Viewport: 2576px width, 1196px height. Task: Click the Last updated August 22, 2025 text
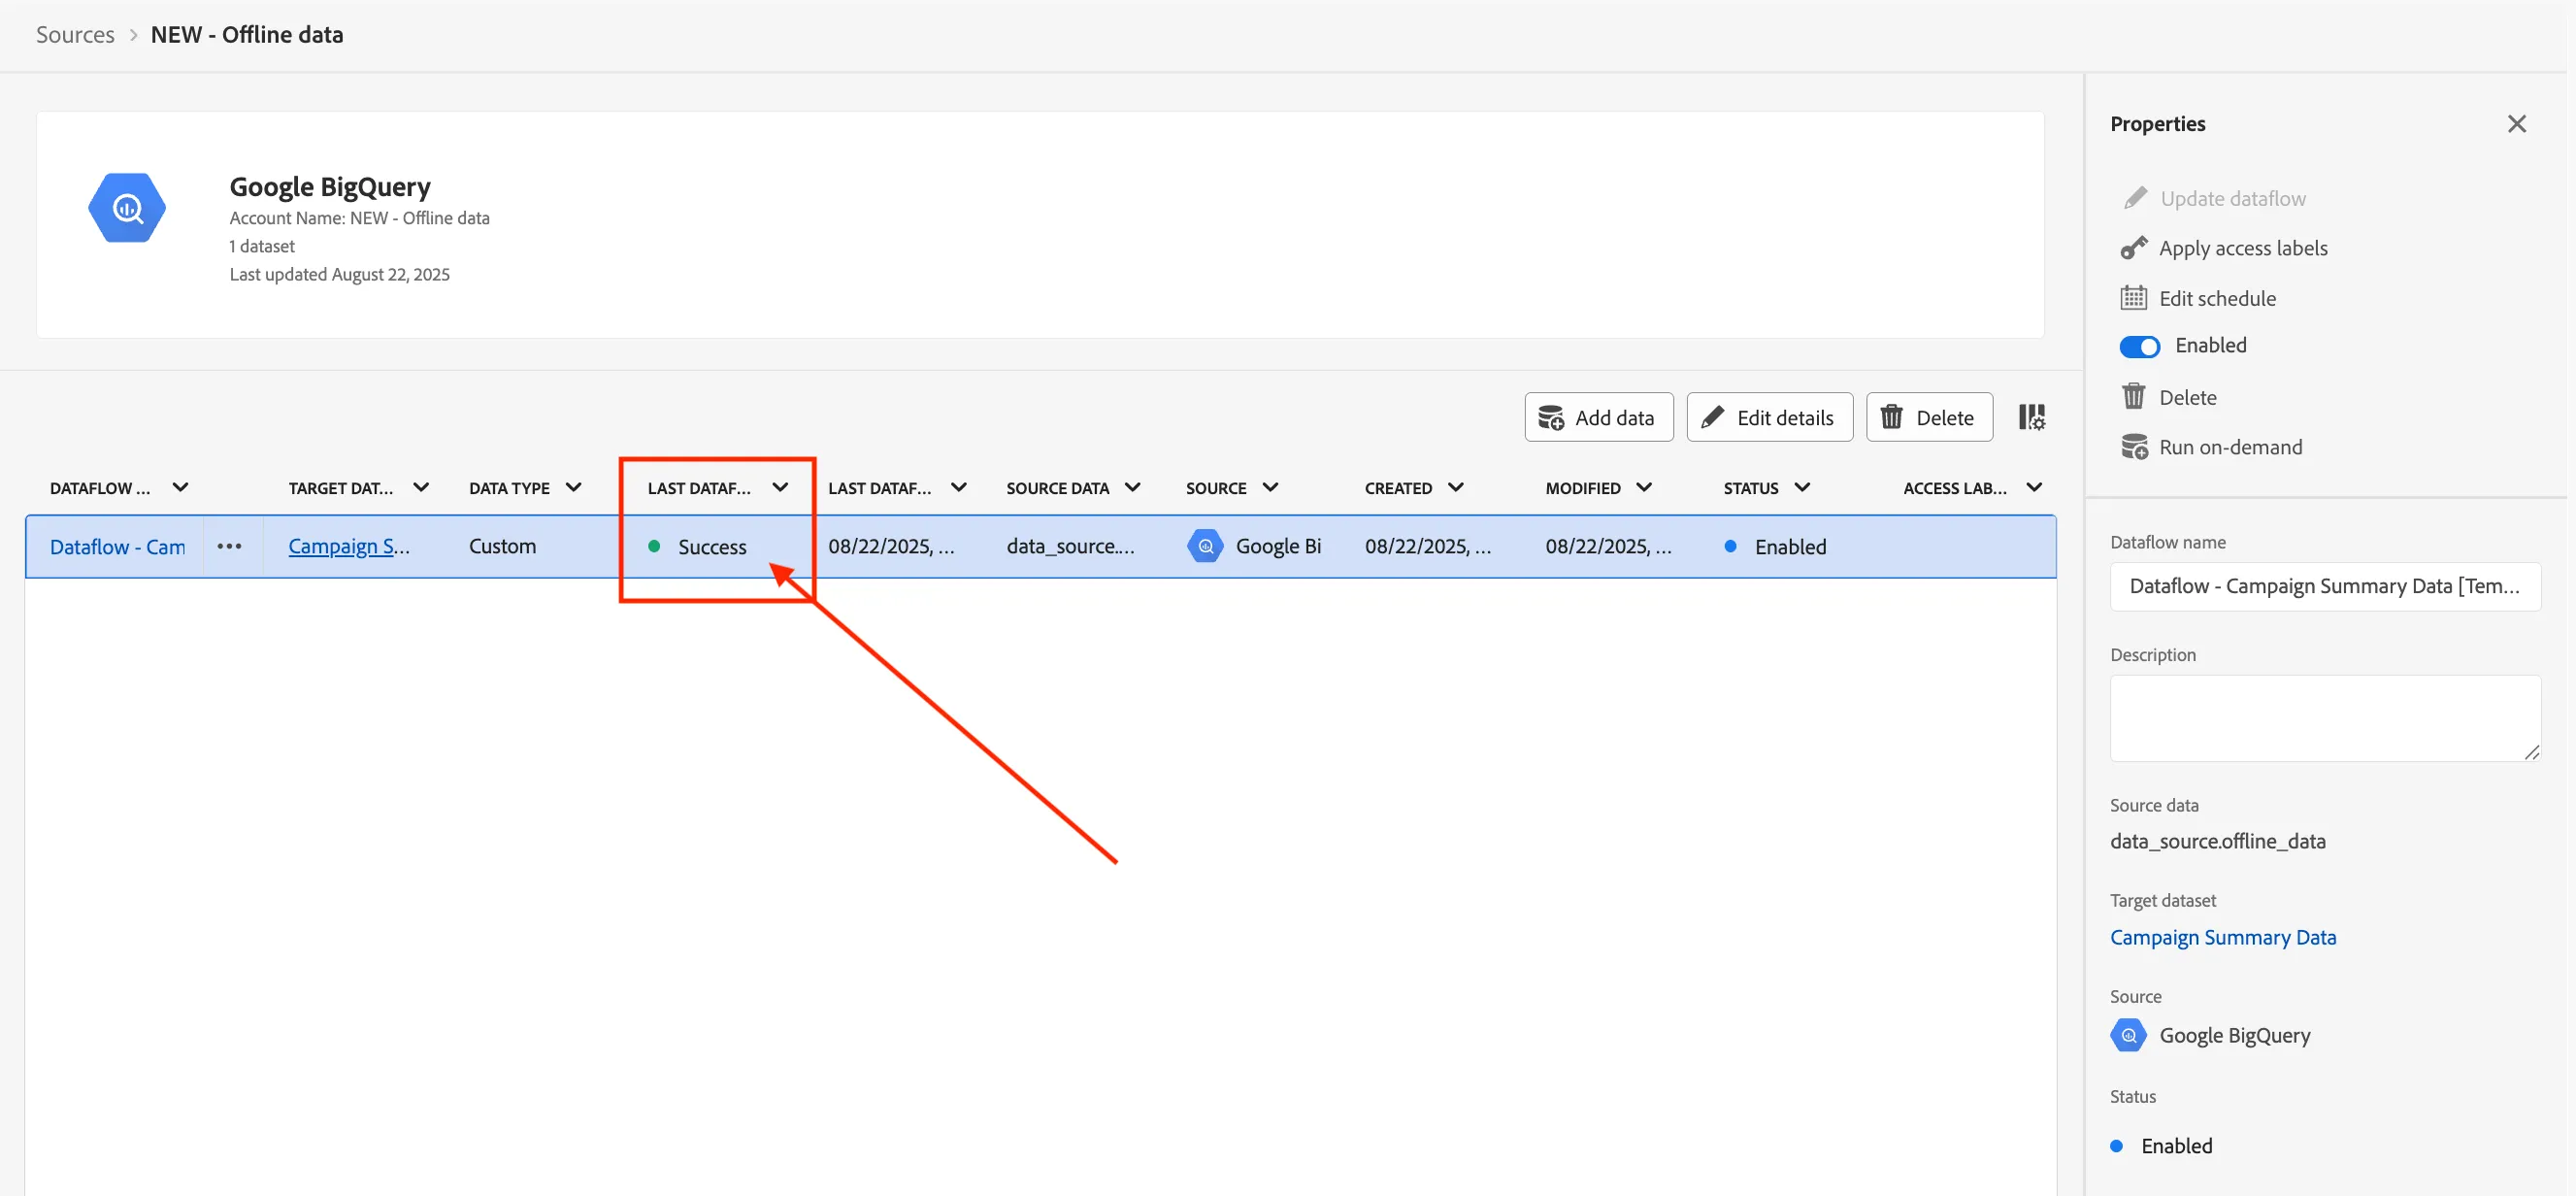click(339, 274)
